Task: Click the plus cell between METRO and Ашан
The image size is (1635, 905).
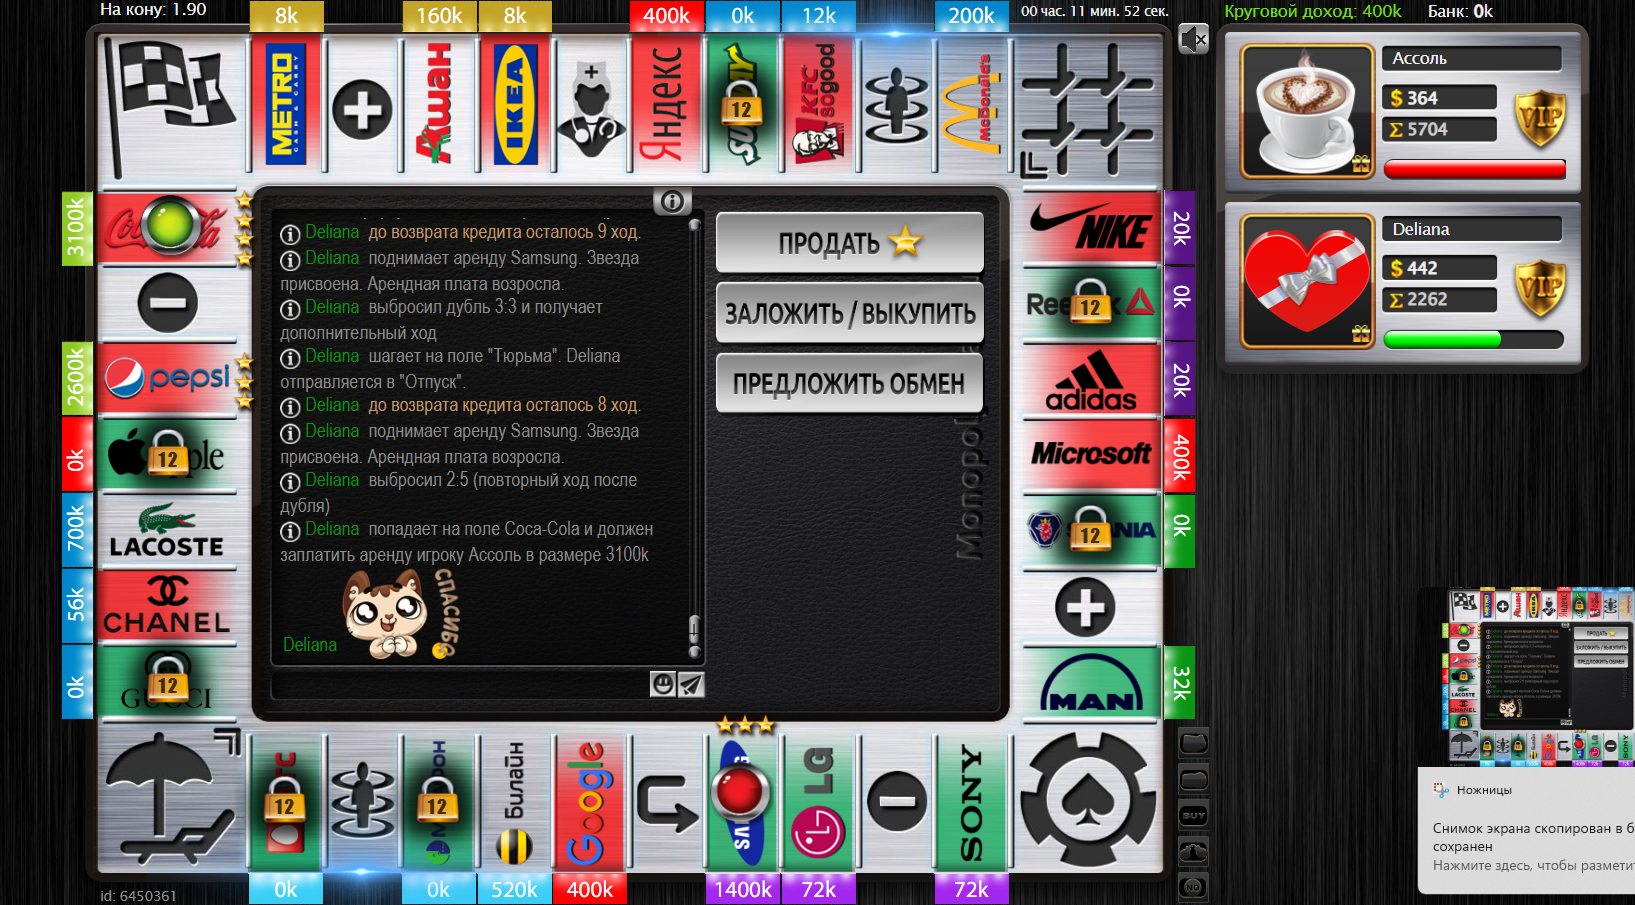Action: (362, 106)
